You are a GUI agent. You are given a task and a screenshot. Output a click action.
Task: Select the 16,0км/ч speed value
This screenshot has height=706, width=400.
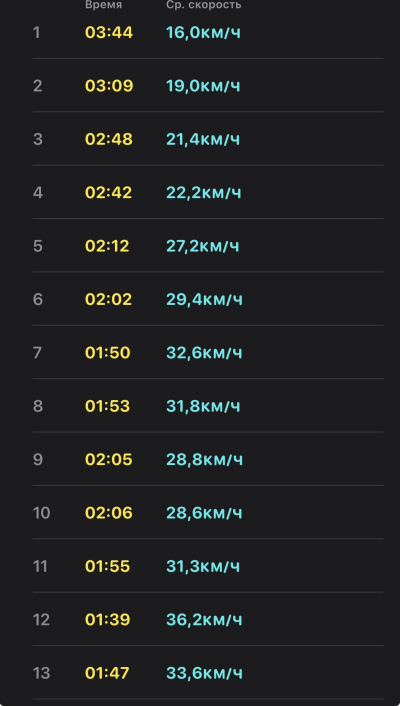point(203,33)
